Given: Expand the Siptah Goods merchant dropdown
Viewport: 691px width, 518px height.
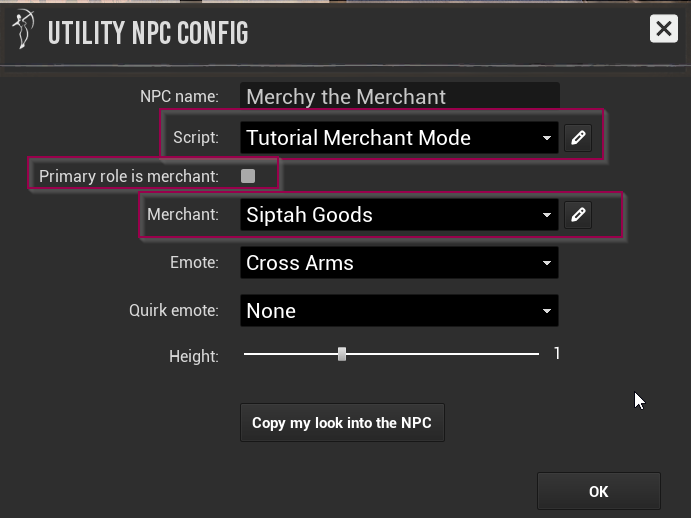Looking at the screenshot, I should (x=399, y=215).
